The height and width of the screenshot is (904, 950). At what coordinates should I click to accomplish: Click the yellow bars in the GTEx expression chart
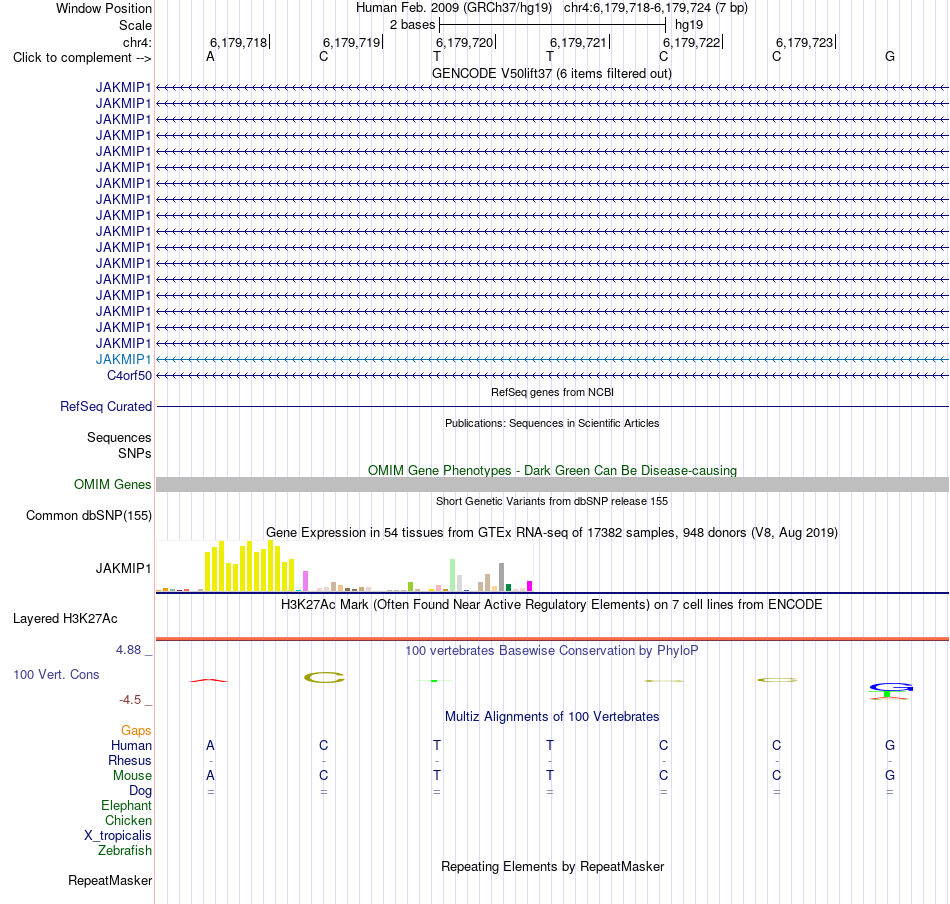[250, 567]
